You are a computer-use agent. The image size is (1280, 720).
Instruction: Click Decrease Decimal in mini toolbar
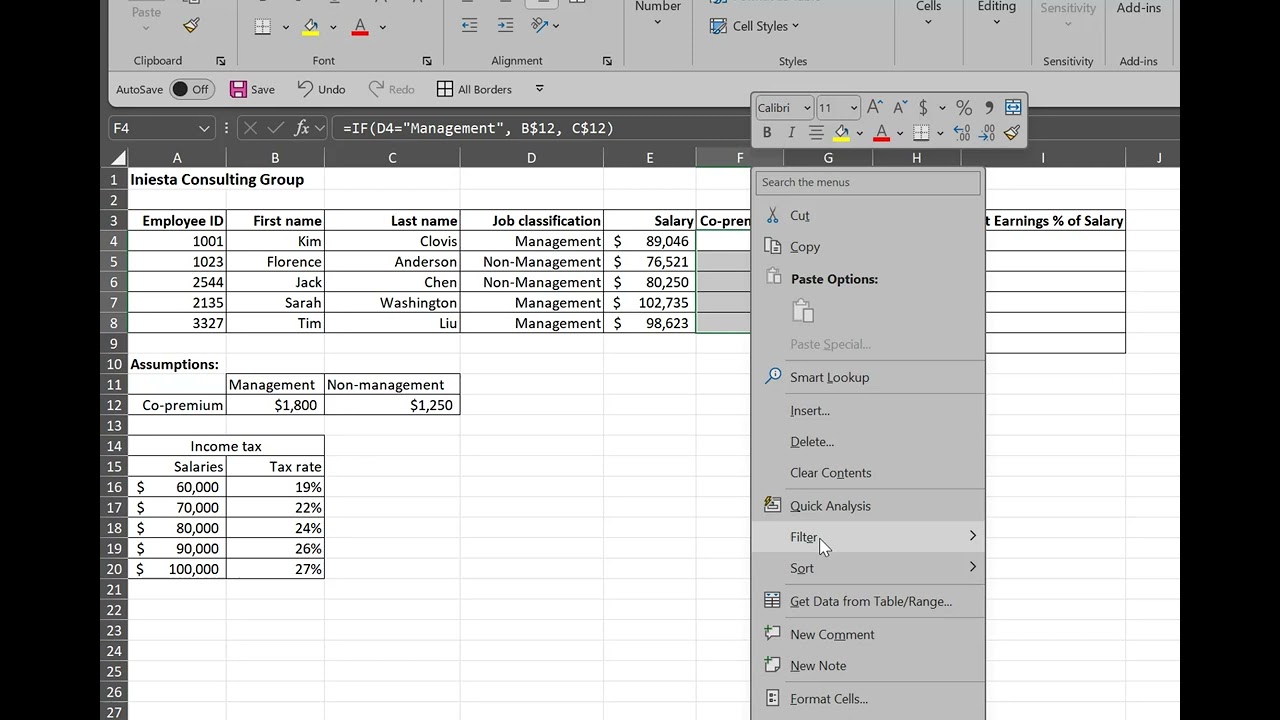pos(987,133)
